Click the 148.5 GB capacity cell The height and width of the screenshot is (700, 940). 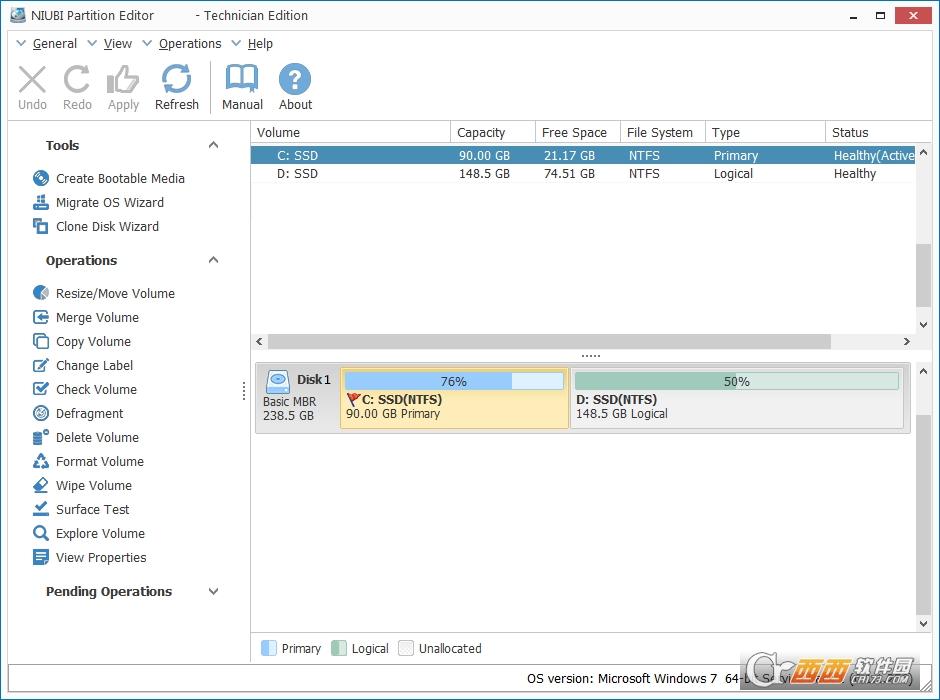pyautogui.click(x=484, y=174)
